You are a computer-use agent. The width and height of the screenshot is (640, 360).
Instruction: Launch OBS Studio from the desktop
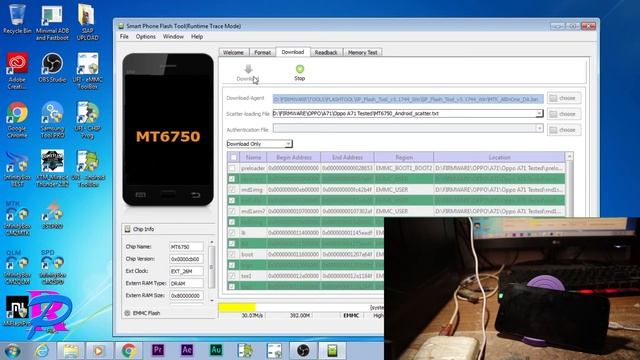52,68
